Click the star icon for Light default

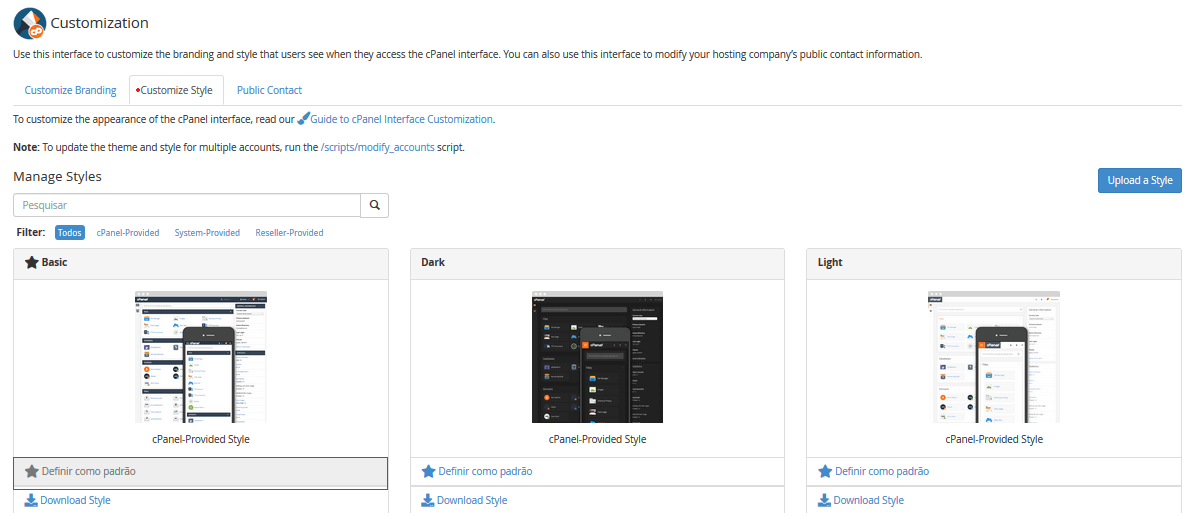(825, 471)
